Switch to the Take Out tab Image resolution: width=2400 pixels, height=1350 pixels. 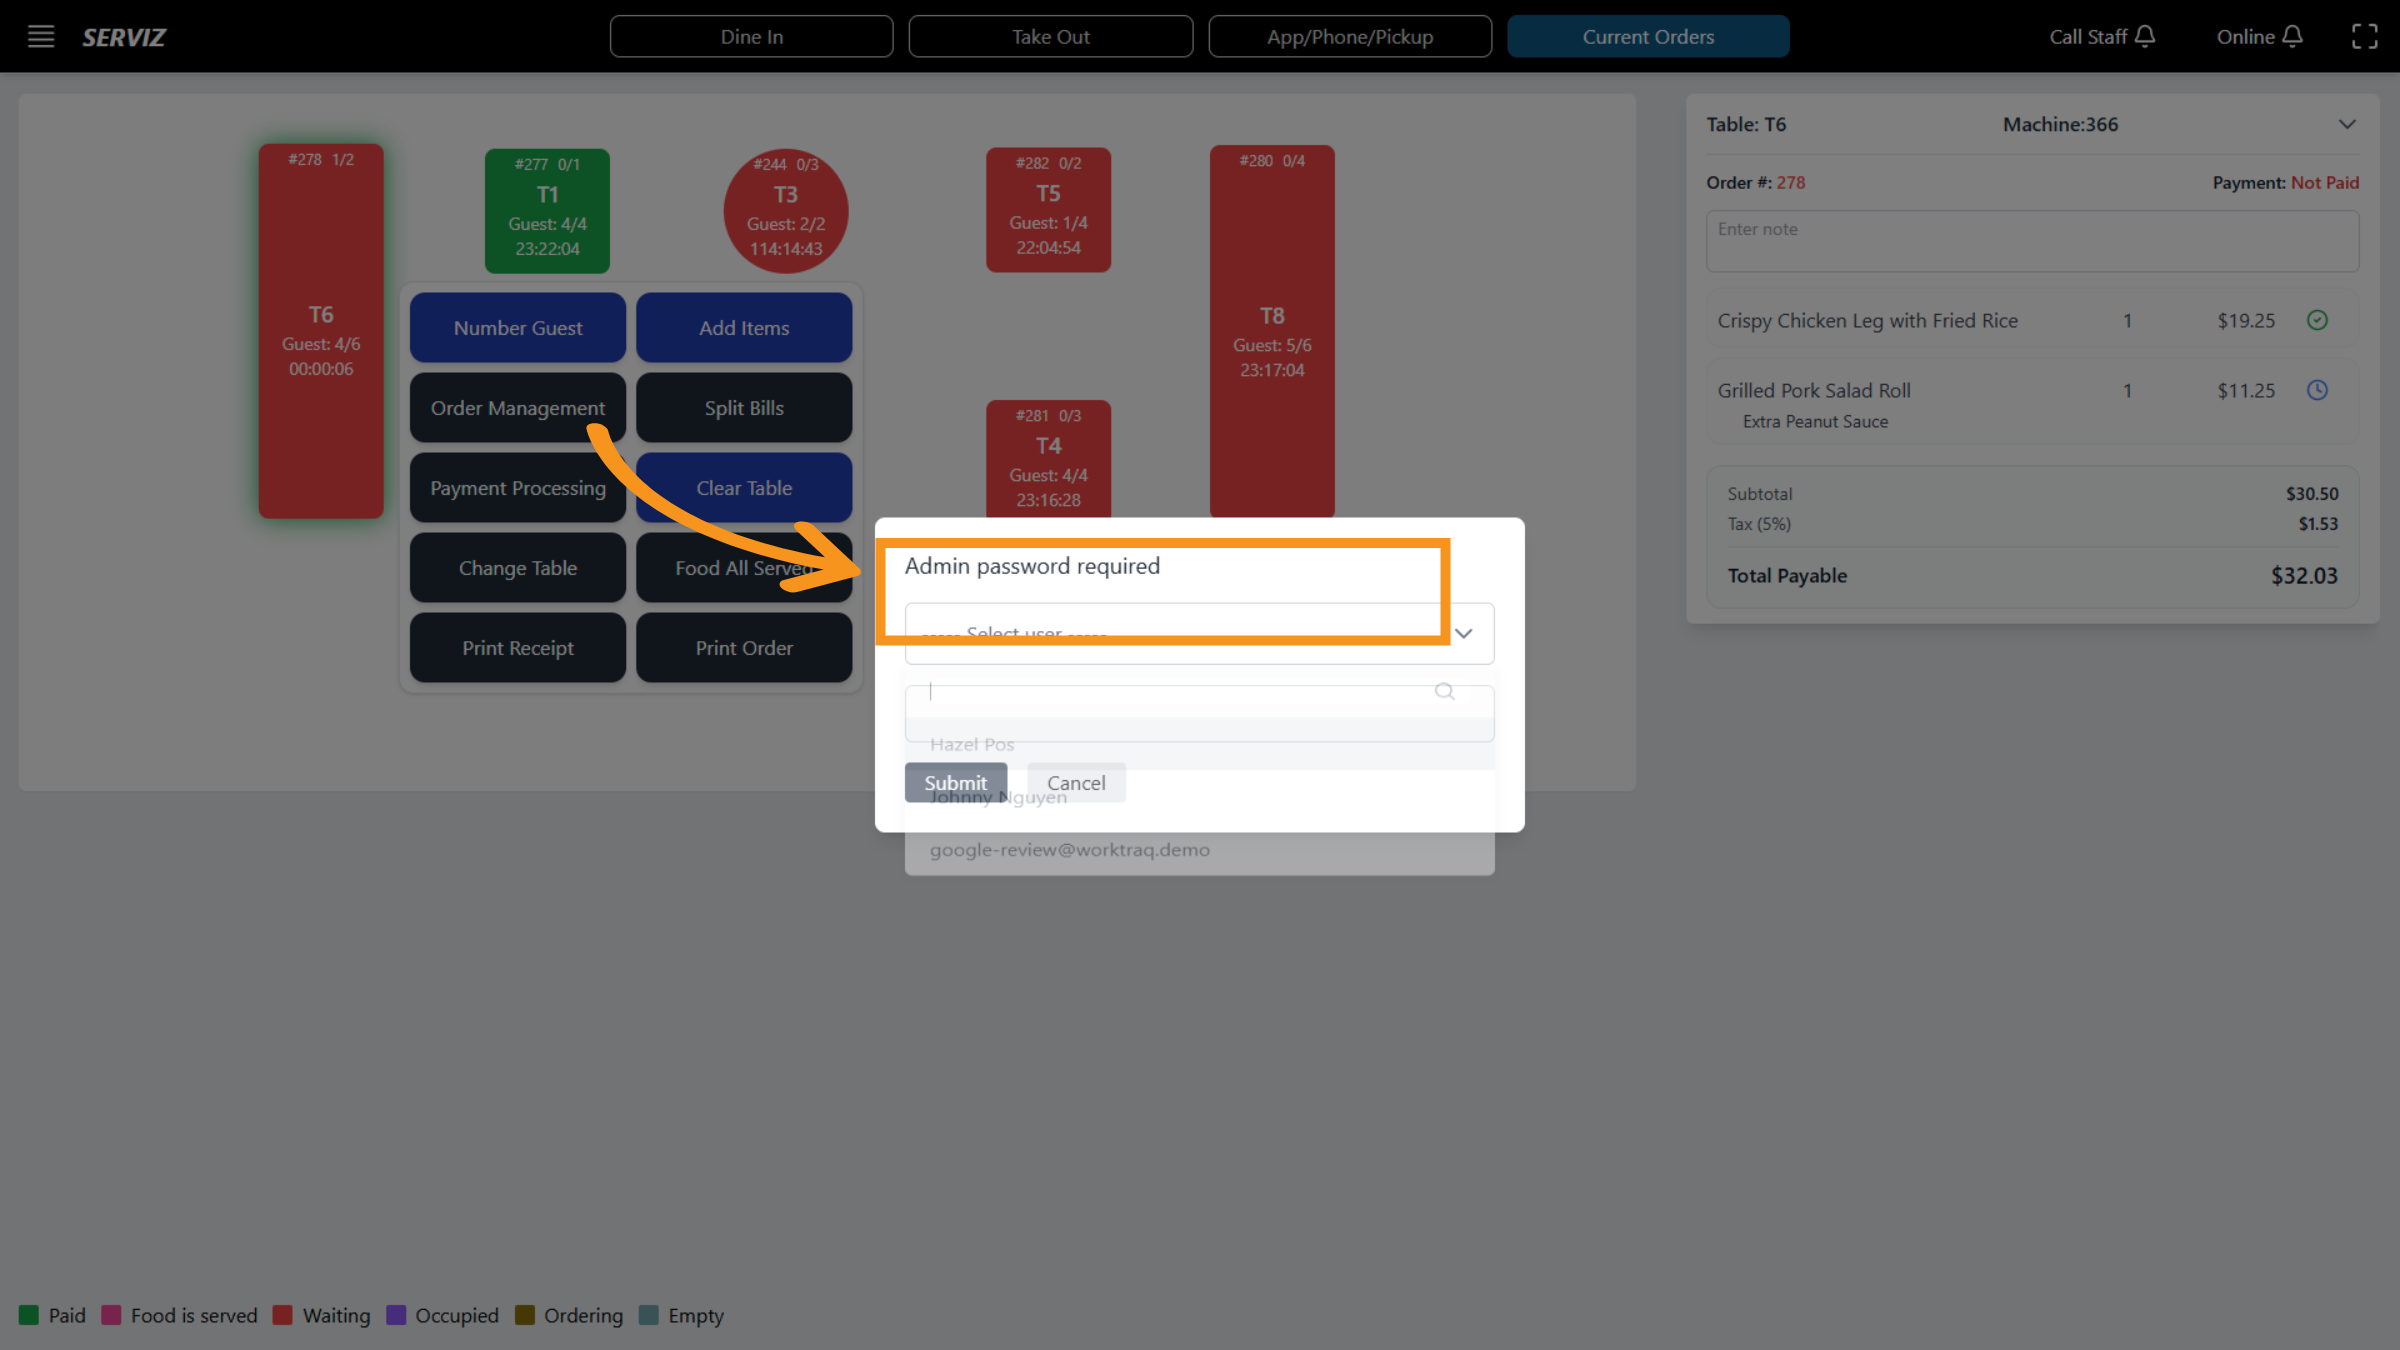click(x=1050, y=36)
